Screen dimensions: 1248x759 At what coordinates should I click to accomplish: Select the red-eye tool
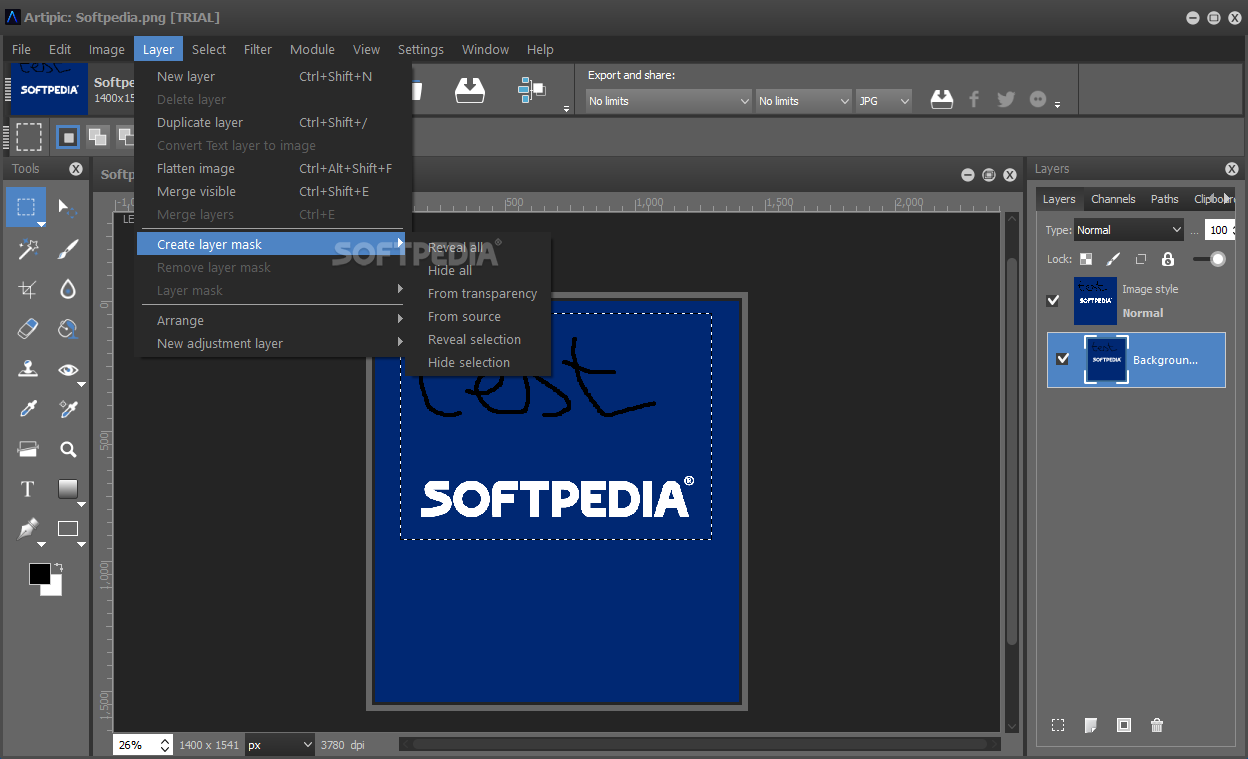(x=68, y=369)
